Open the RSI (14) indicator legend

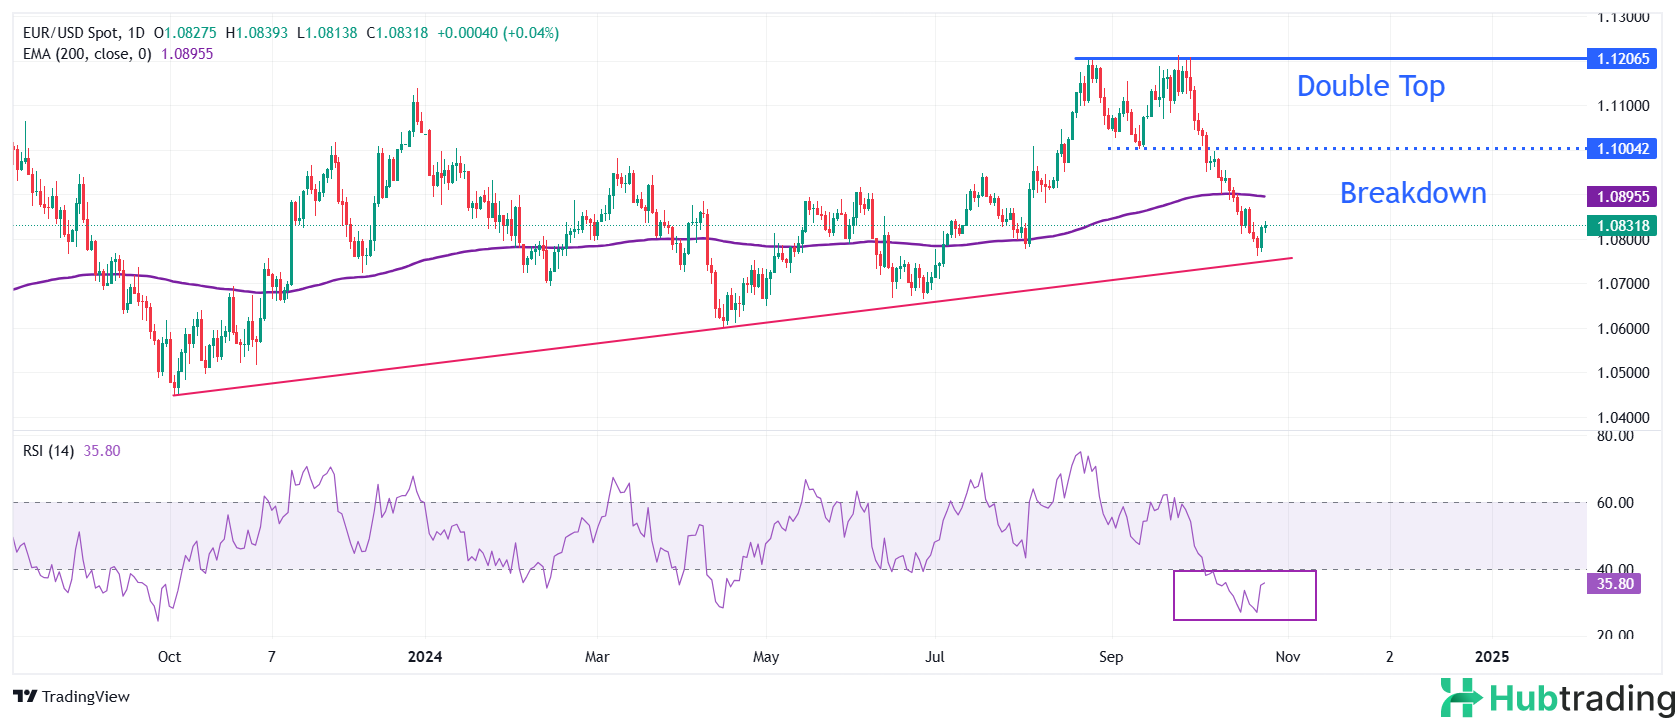pos(48,451)
